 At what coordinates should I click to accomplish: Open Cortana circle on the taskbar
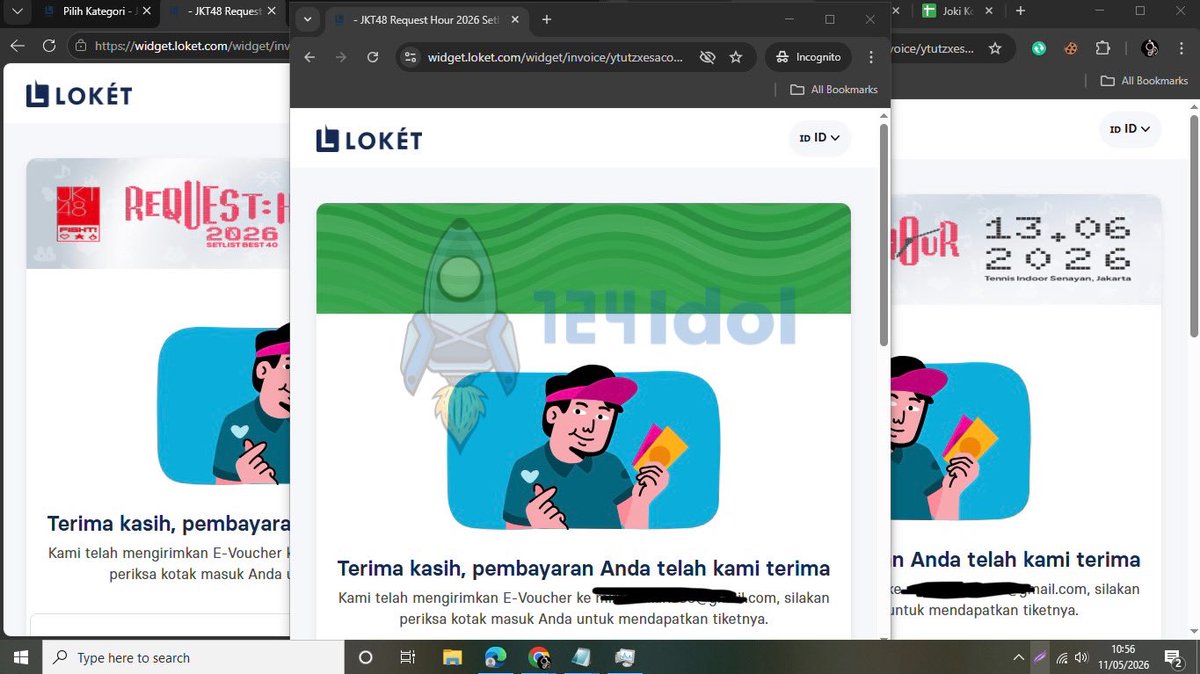365,658
